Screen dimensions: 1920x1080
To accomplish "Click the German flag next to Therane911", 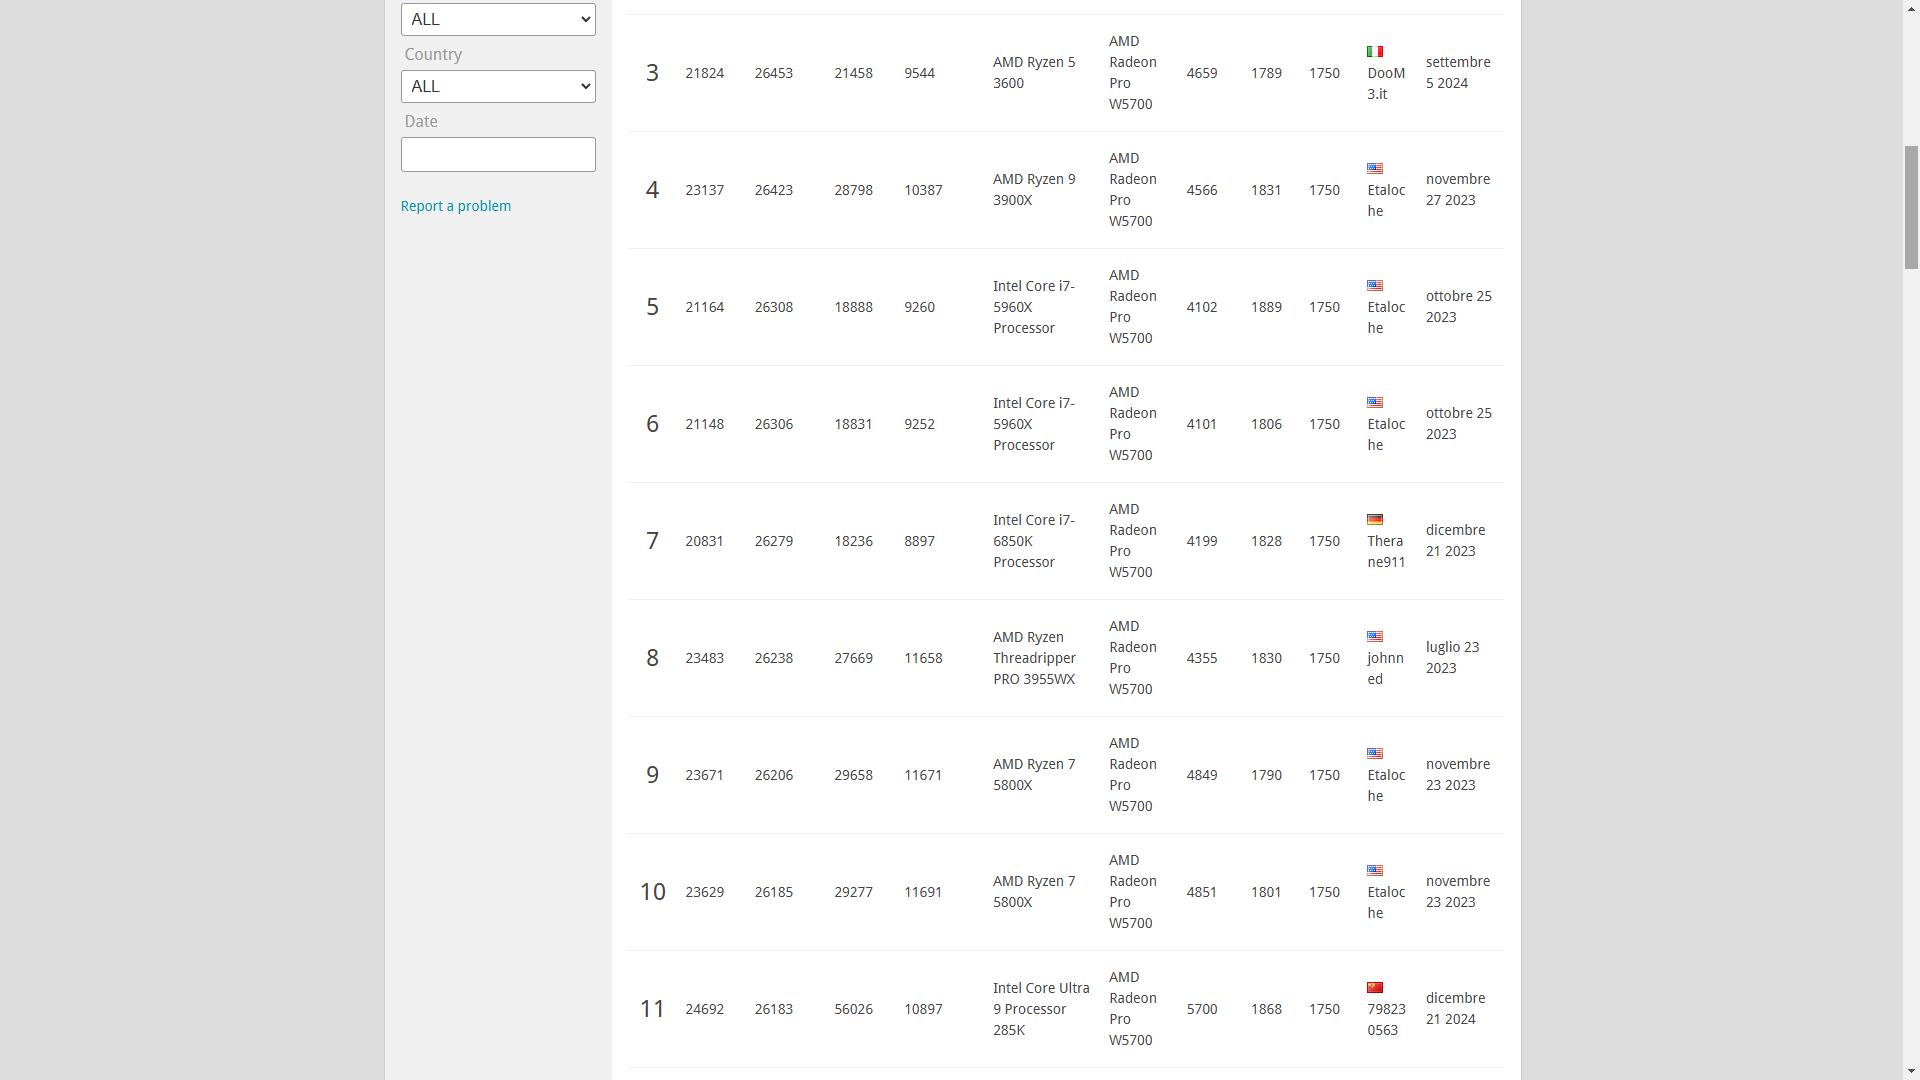I will pyautogui.click(x=1375, y=520).
